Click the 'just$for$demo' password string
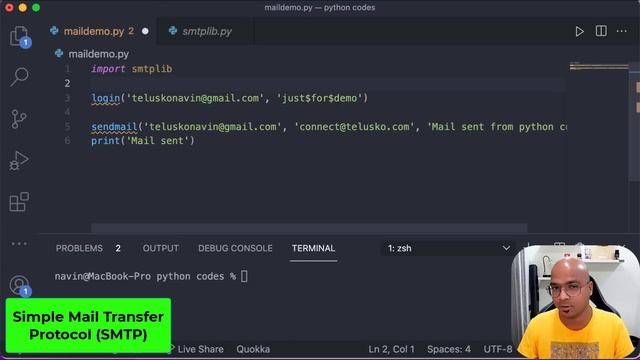Screen dimensions: 640x360 coord(320,98)
